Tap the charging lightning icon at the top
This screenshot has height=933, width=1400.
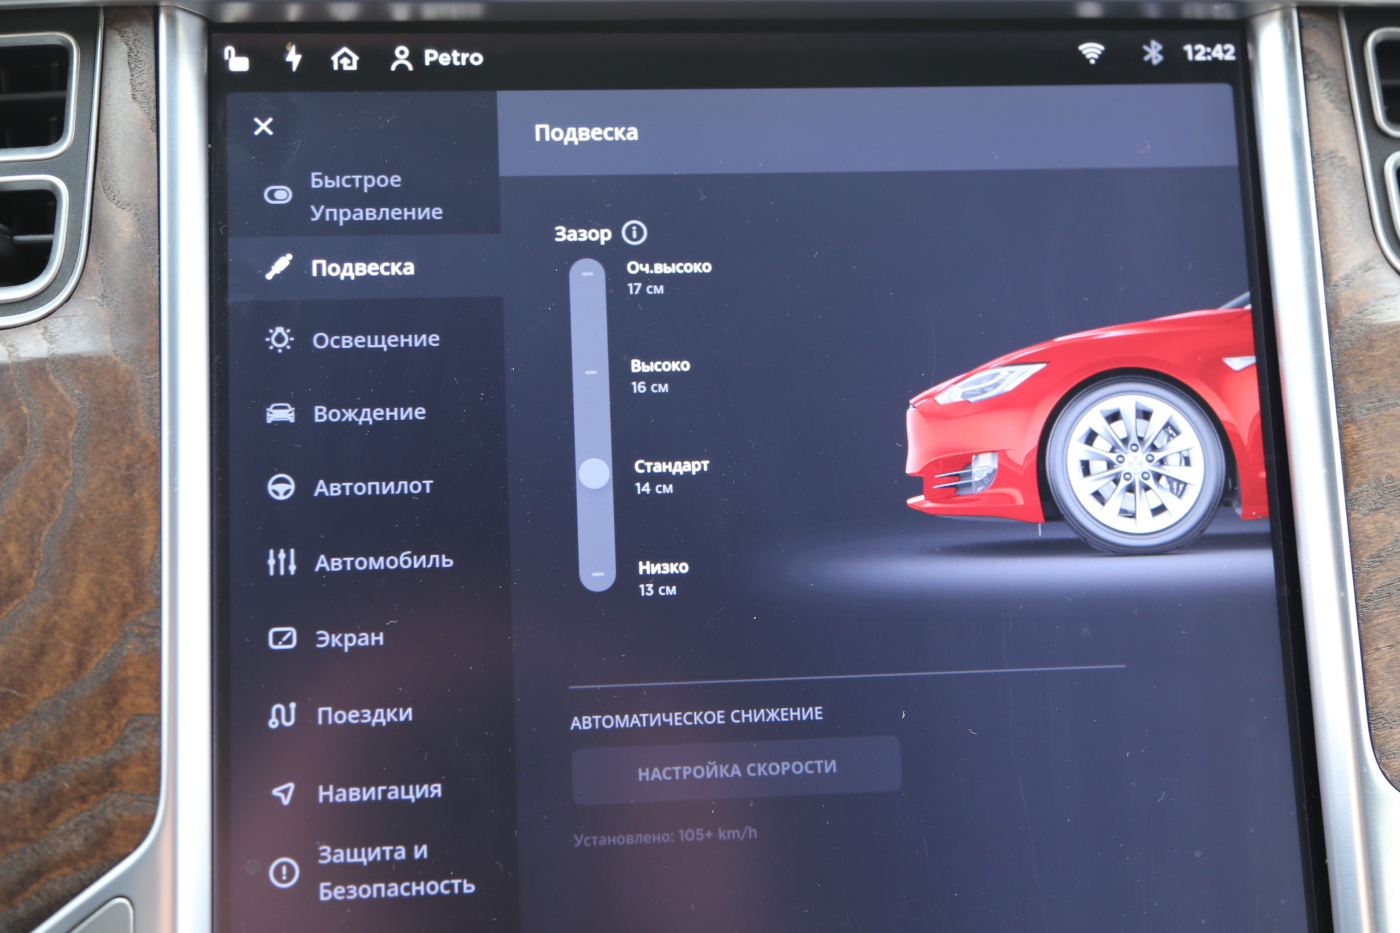pyautogui.click(x=293, y=58)
